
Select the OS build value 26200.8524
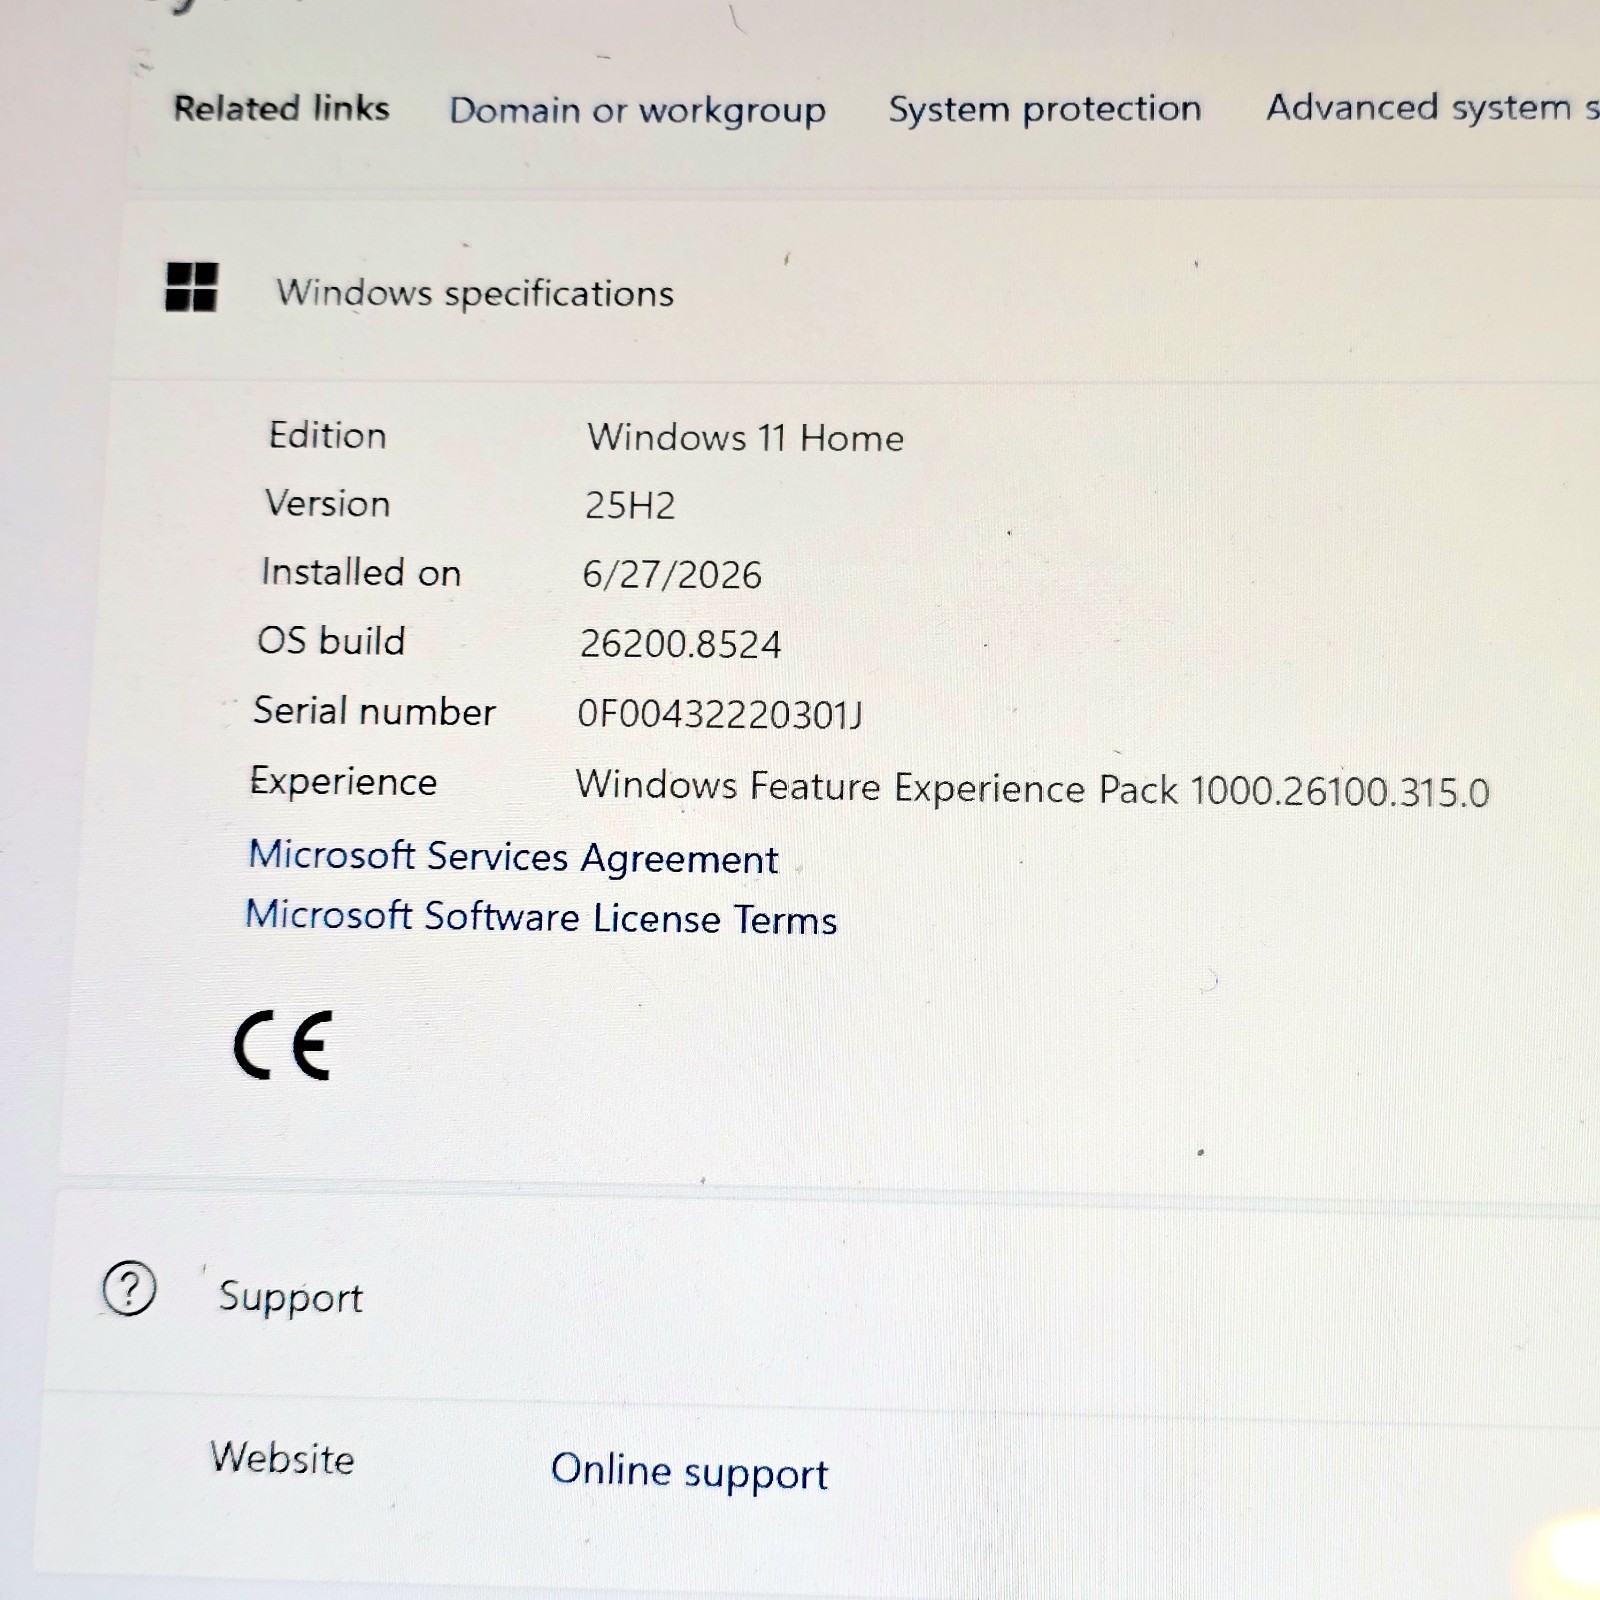click(x=680, y=644)
